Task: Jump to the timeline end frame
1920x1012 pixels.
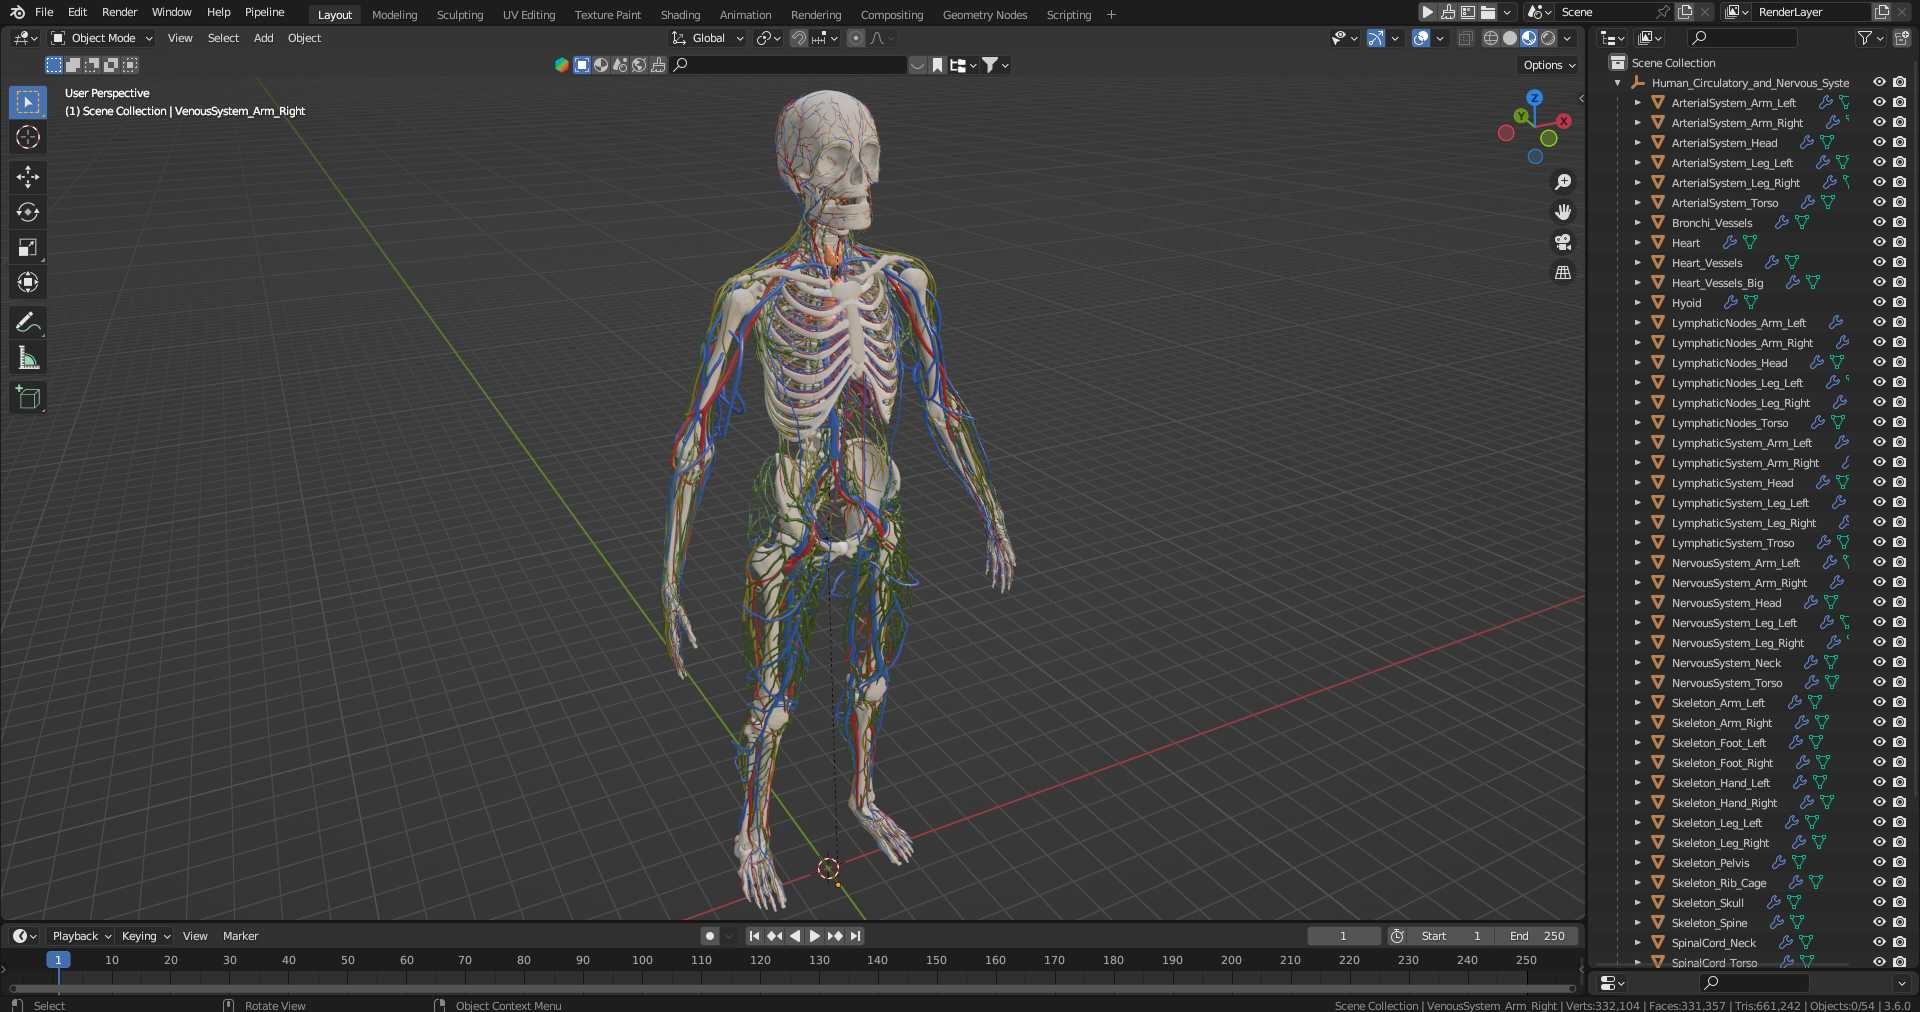Action: pos(855,936)
